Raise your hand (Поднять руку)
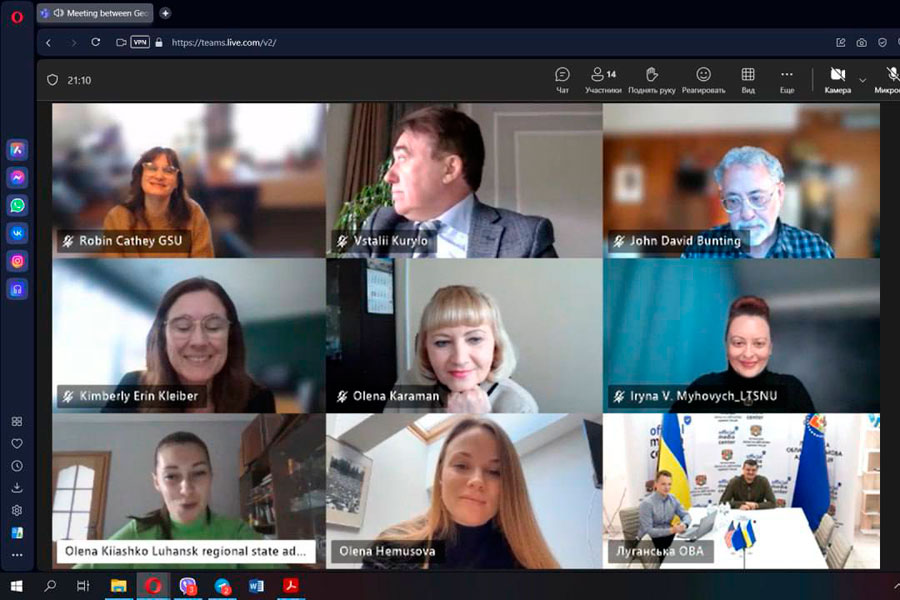 point(651,80)
